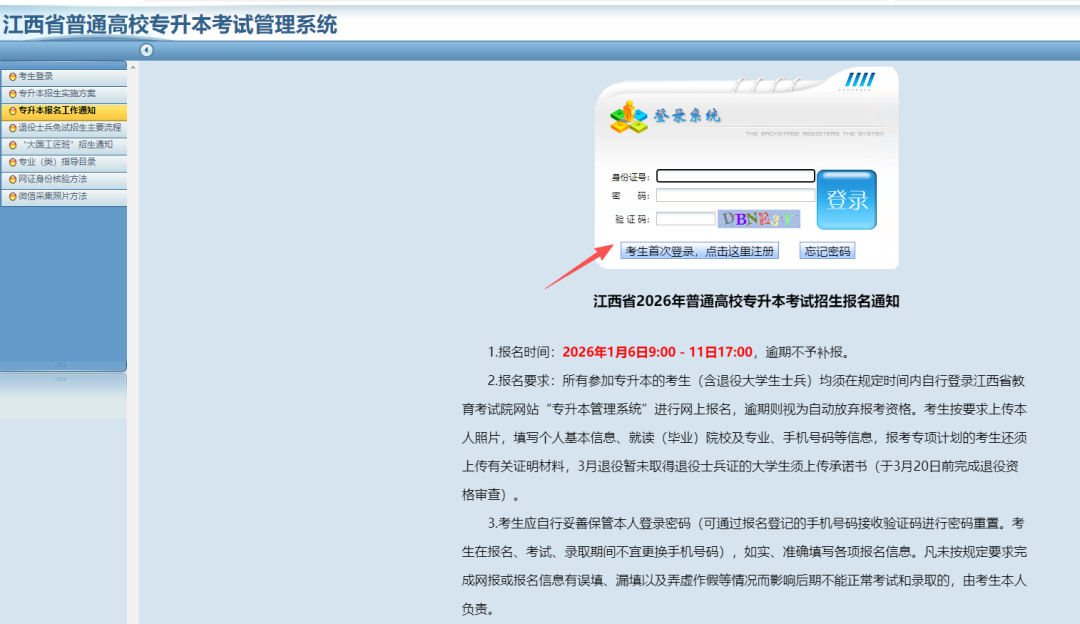Viewport: 1080px width, 624px height.
Task: Click the 忘记密码 button
Action: pyautogui.click(x=827, y=251)
